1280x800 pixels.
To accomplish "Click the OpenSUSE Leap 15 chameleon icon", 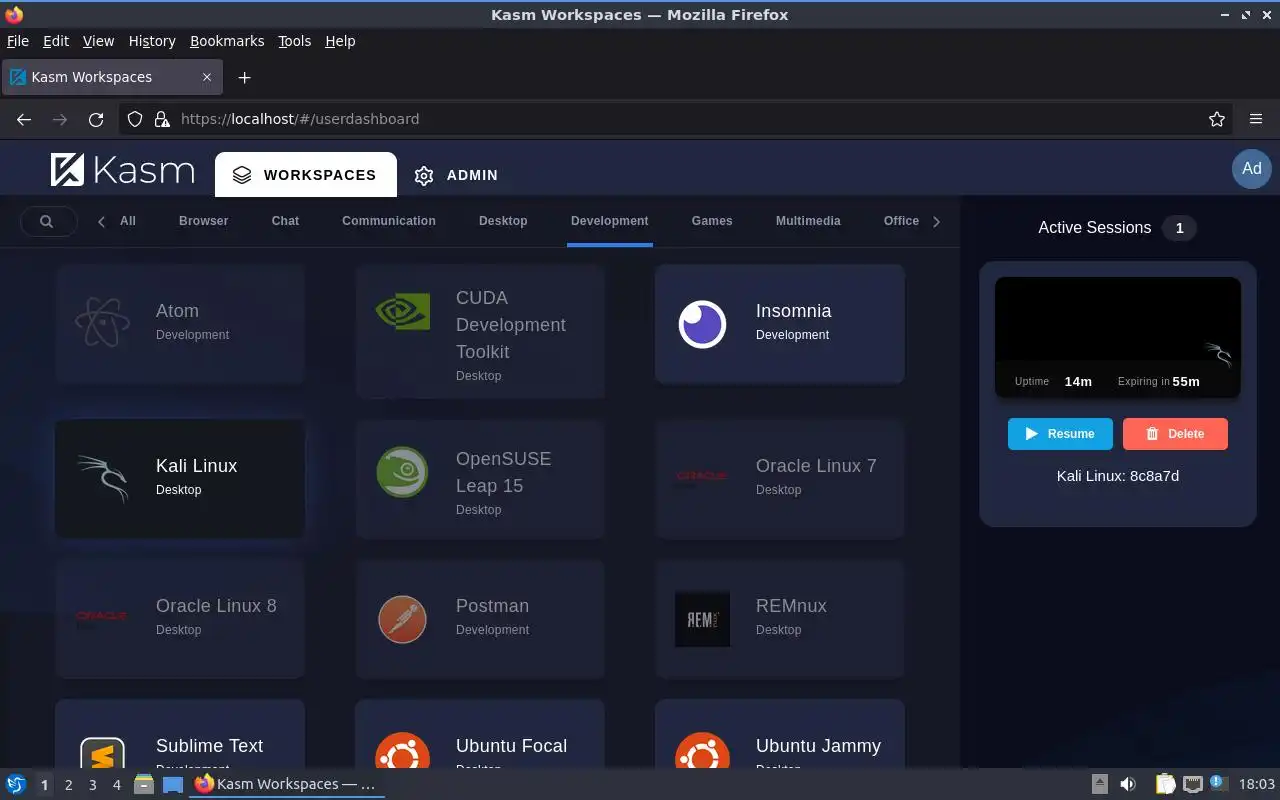I will pyautogui.click(x=402, y=472).
